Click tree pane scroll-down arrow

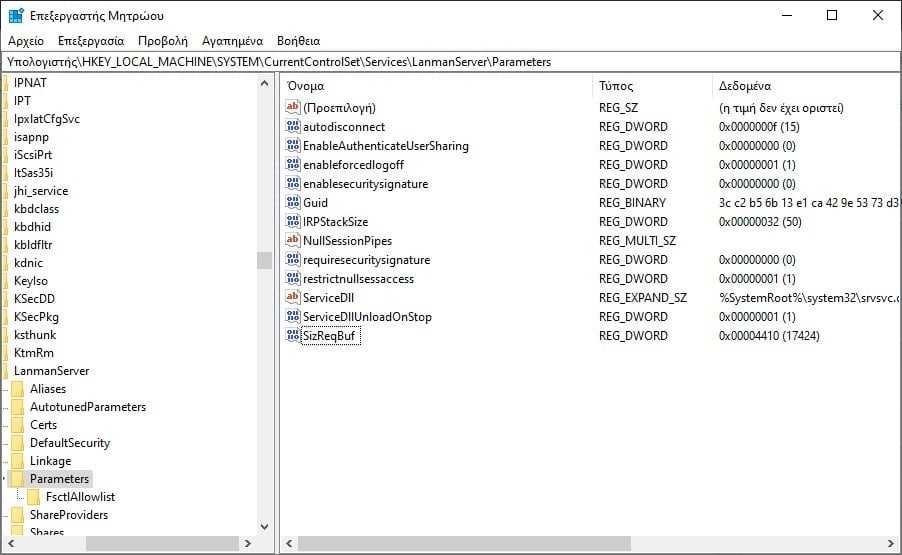[265, 526]
